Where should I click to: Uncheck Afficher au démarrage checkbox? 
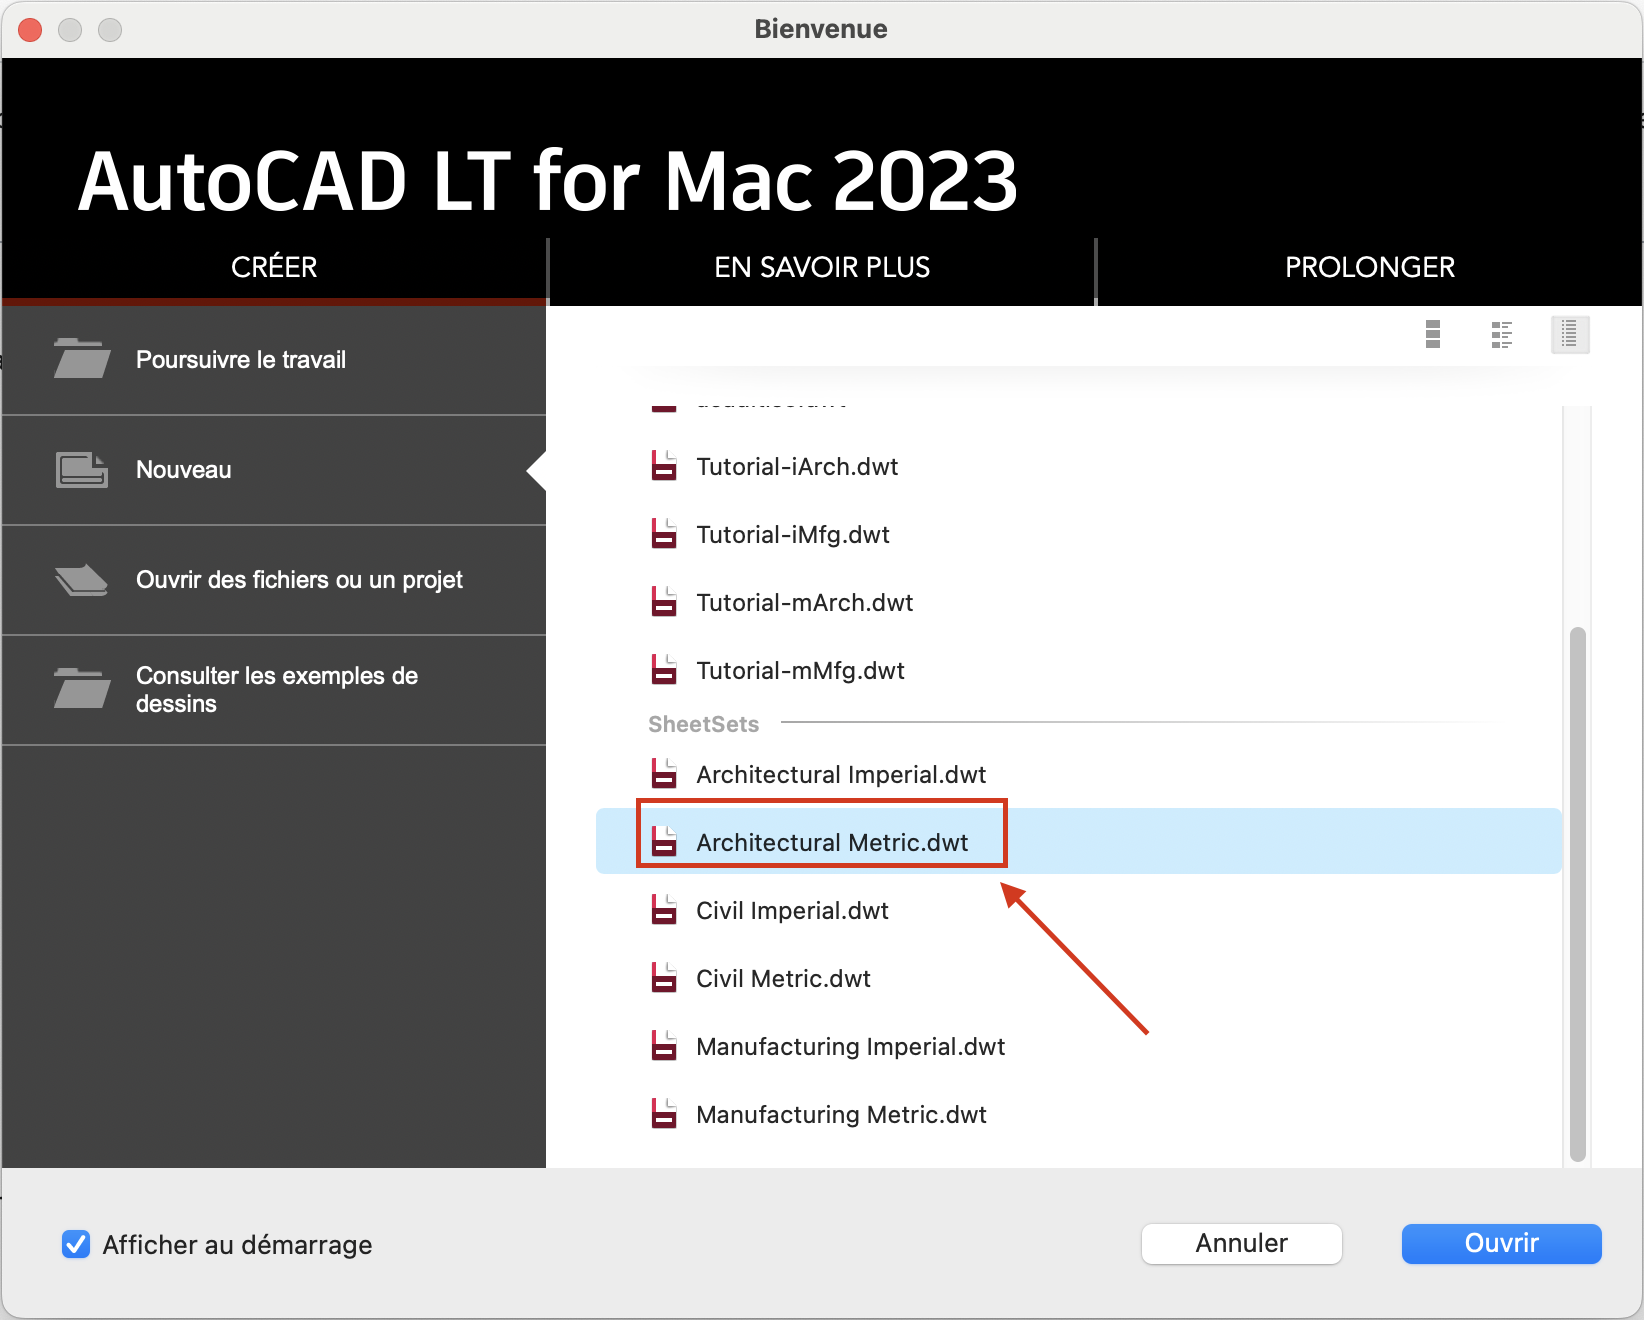76,1244
